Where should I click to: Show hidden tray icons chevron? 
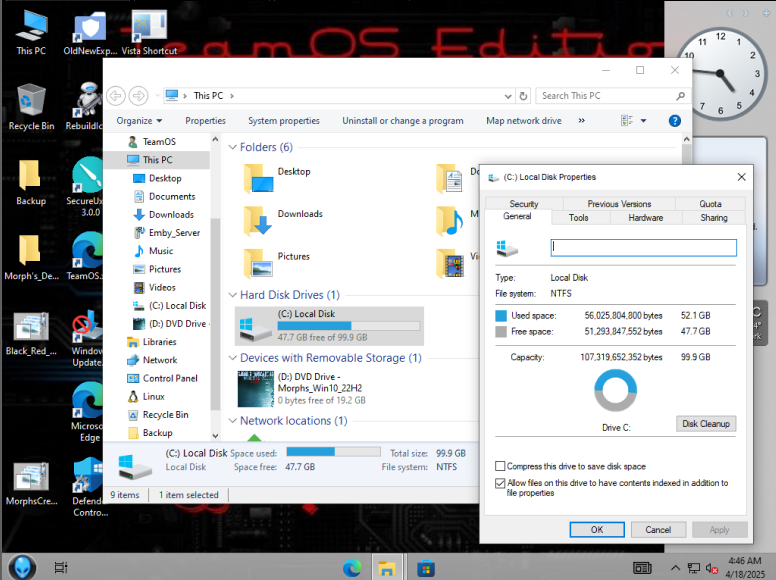(x=675, y=568)
